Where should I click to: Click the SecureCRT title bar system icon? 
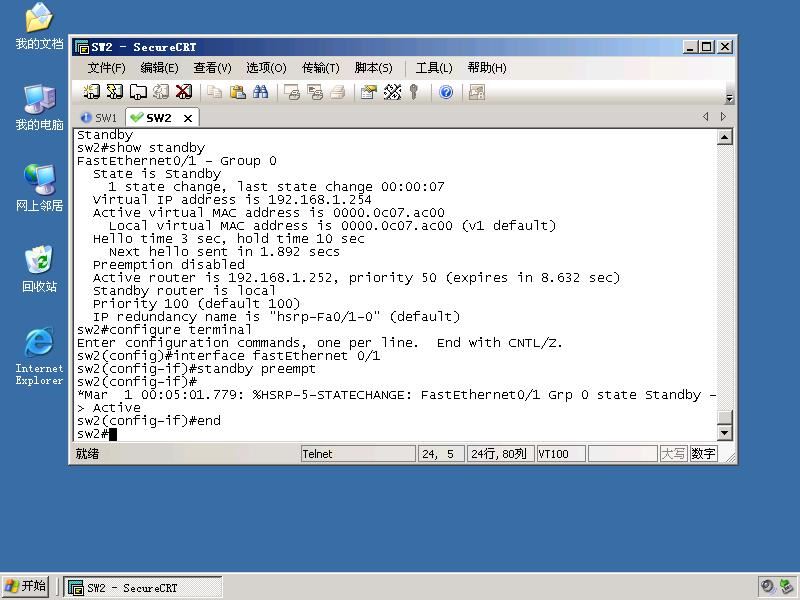point(82,47)
